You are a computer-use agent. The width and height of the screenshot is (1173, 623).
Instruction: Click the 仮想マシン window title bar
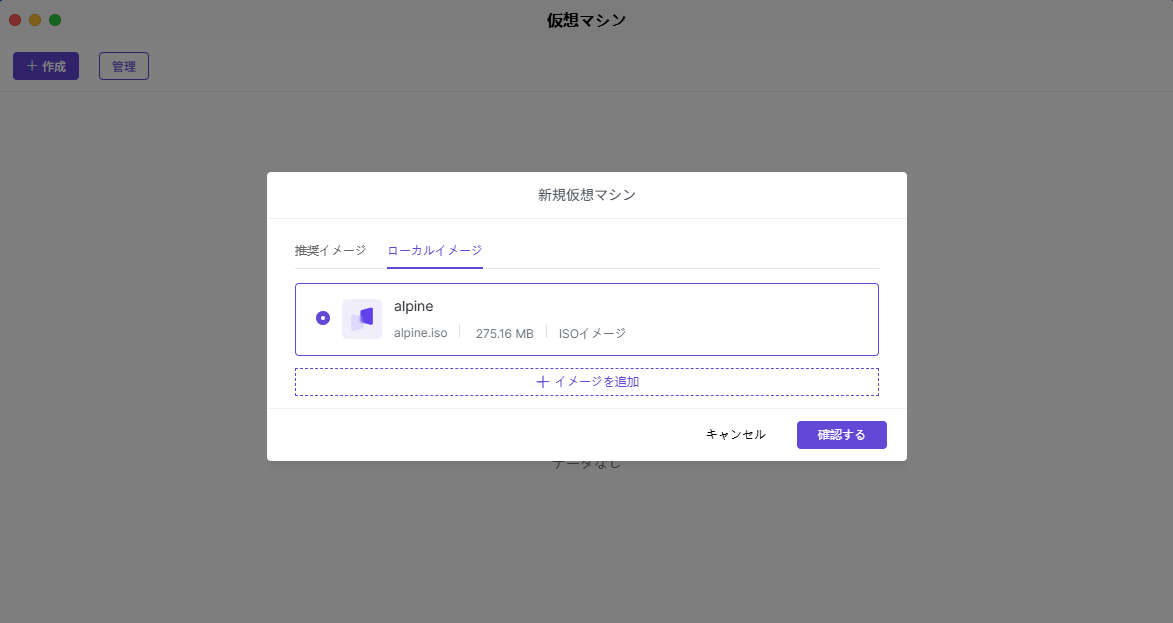tap(586, 20)
